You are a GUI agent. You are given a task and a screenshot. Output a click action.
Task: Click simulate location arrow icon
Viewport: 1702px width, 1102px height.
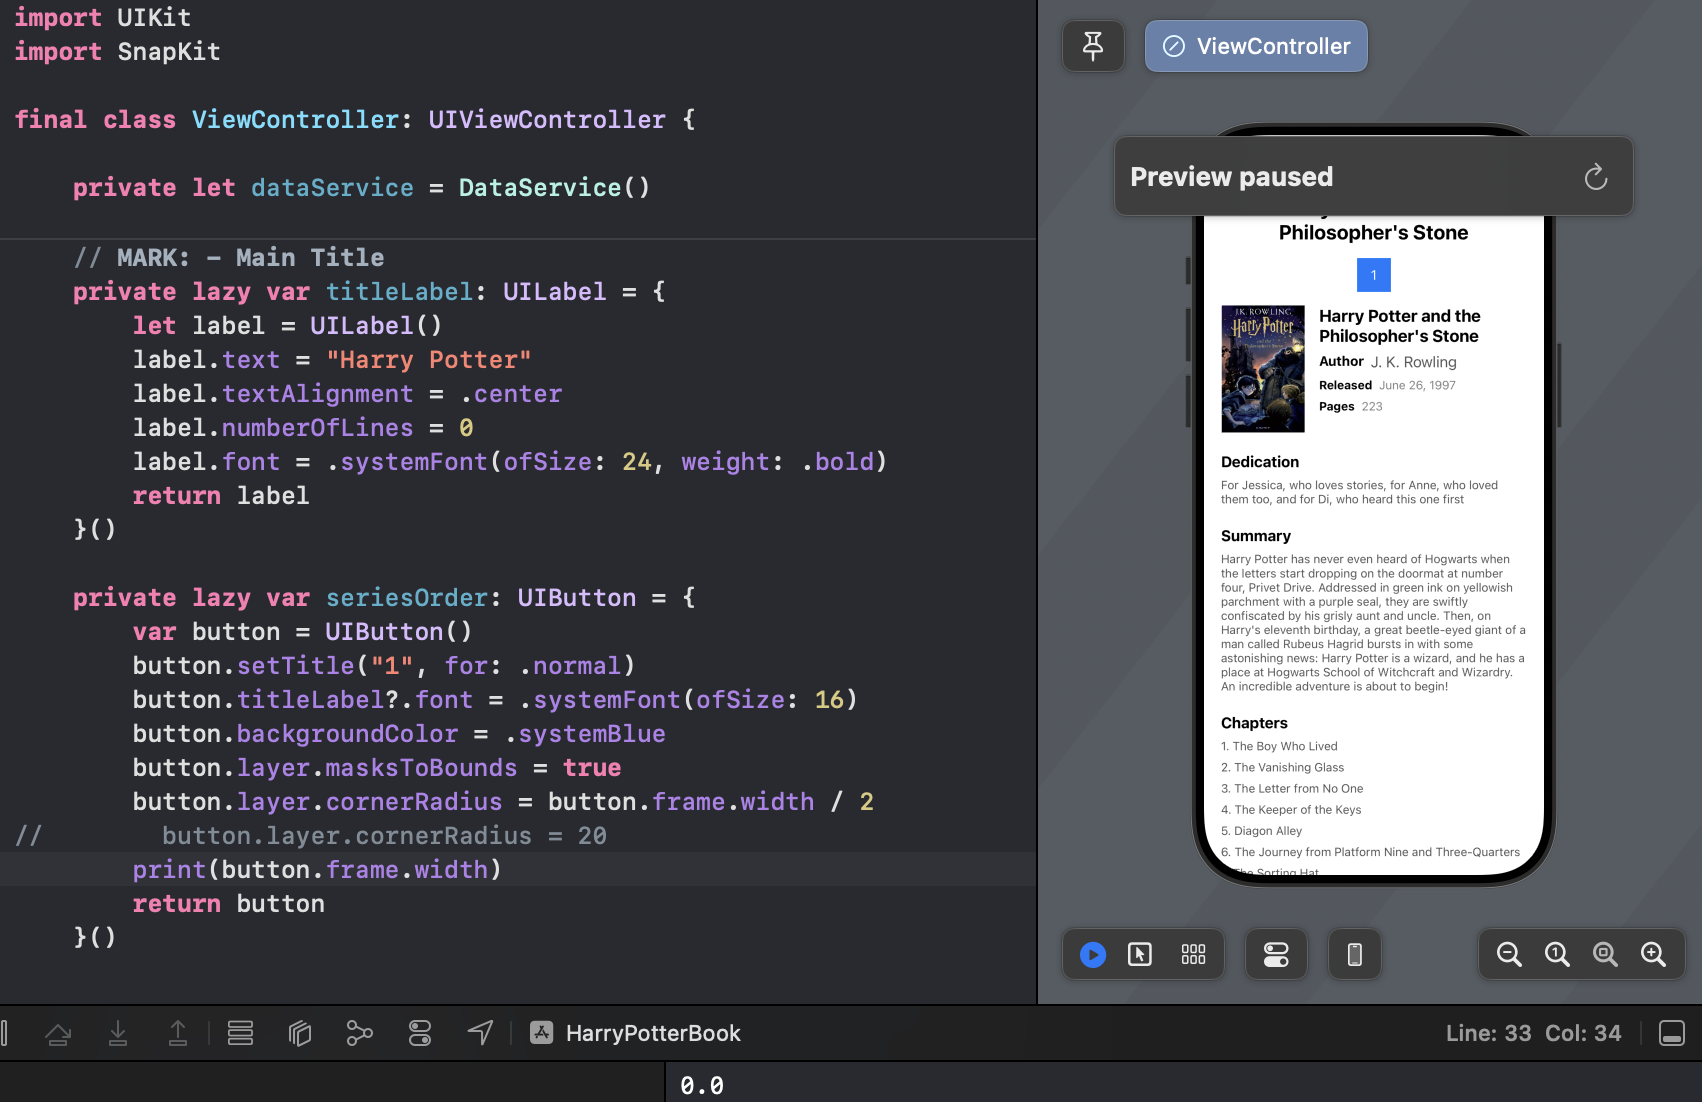point(480,1033)
